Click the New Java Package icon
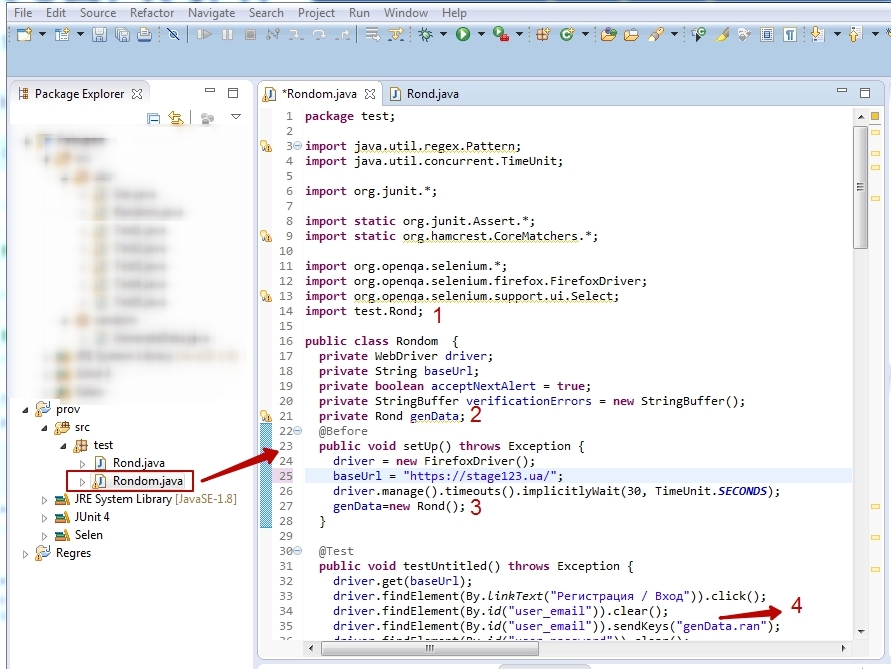The width and height of the screenshot is (891, 669). [x=543, y=35]
